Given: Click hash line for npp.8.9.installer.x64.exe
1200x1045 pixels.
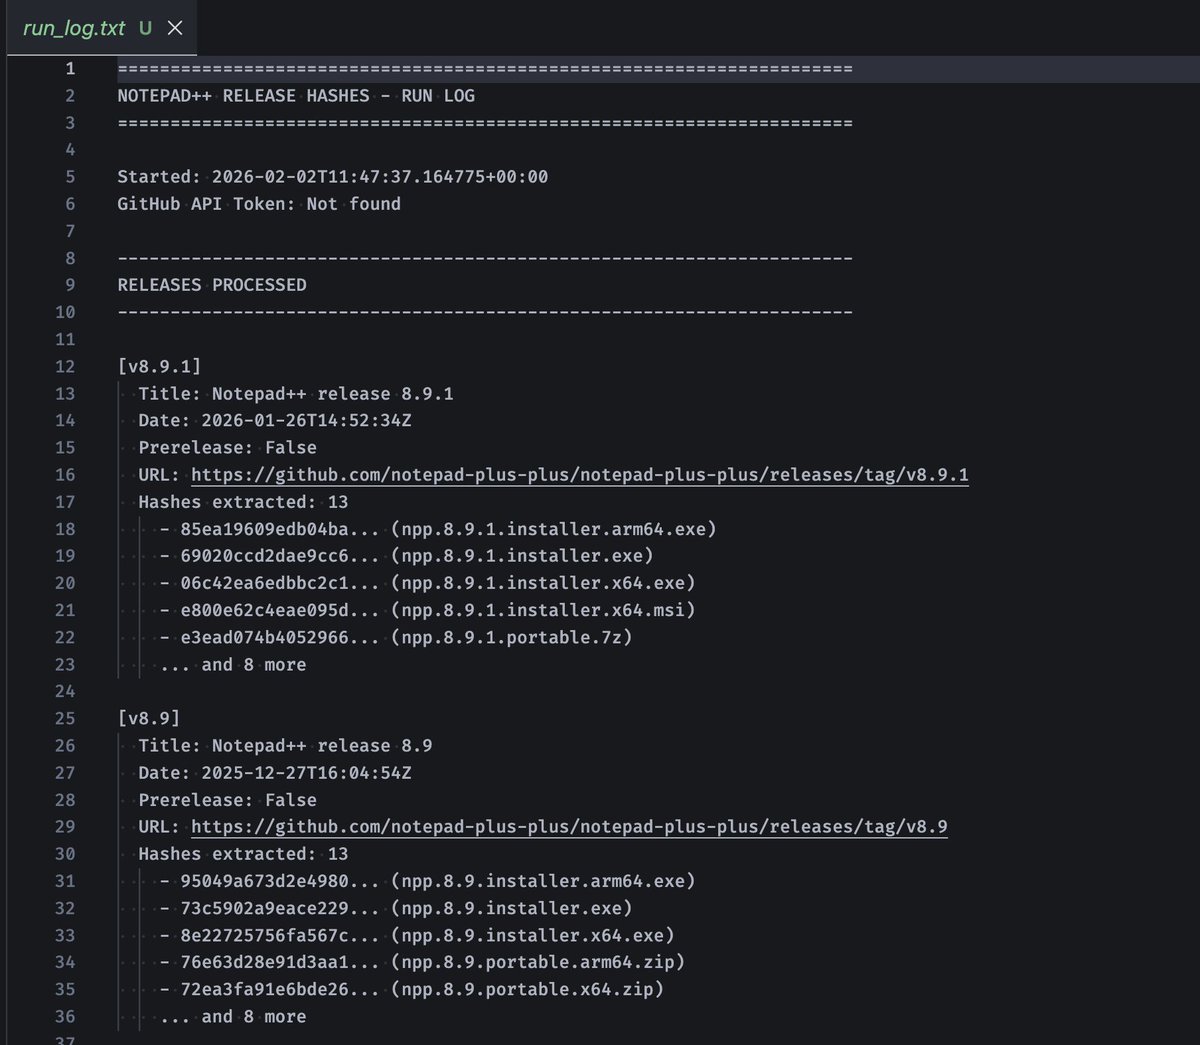Looking at the screenshot, I should coord(417,935).
